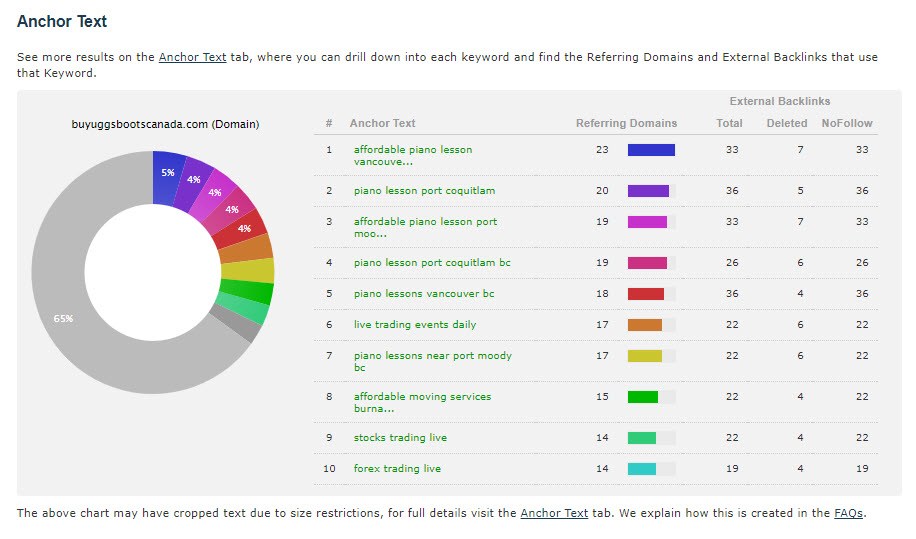Click the NoFollow column header
The width and height of the screenshot is (916, 539).
(846, 124)
